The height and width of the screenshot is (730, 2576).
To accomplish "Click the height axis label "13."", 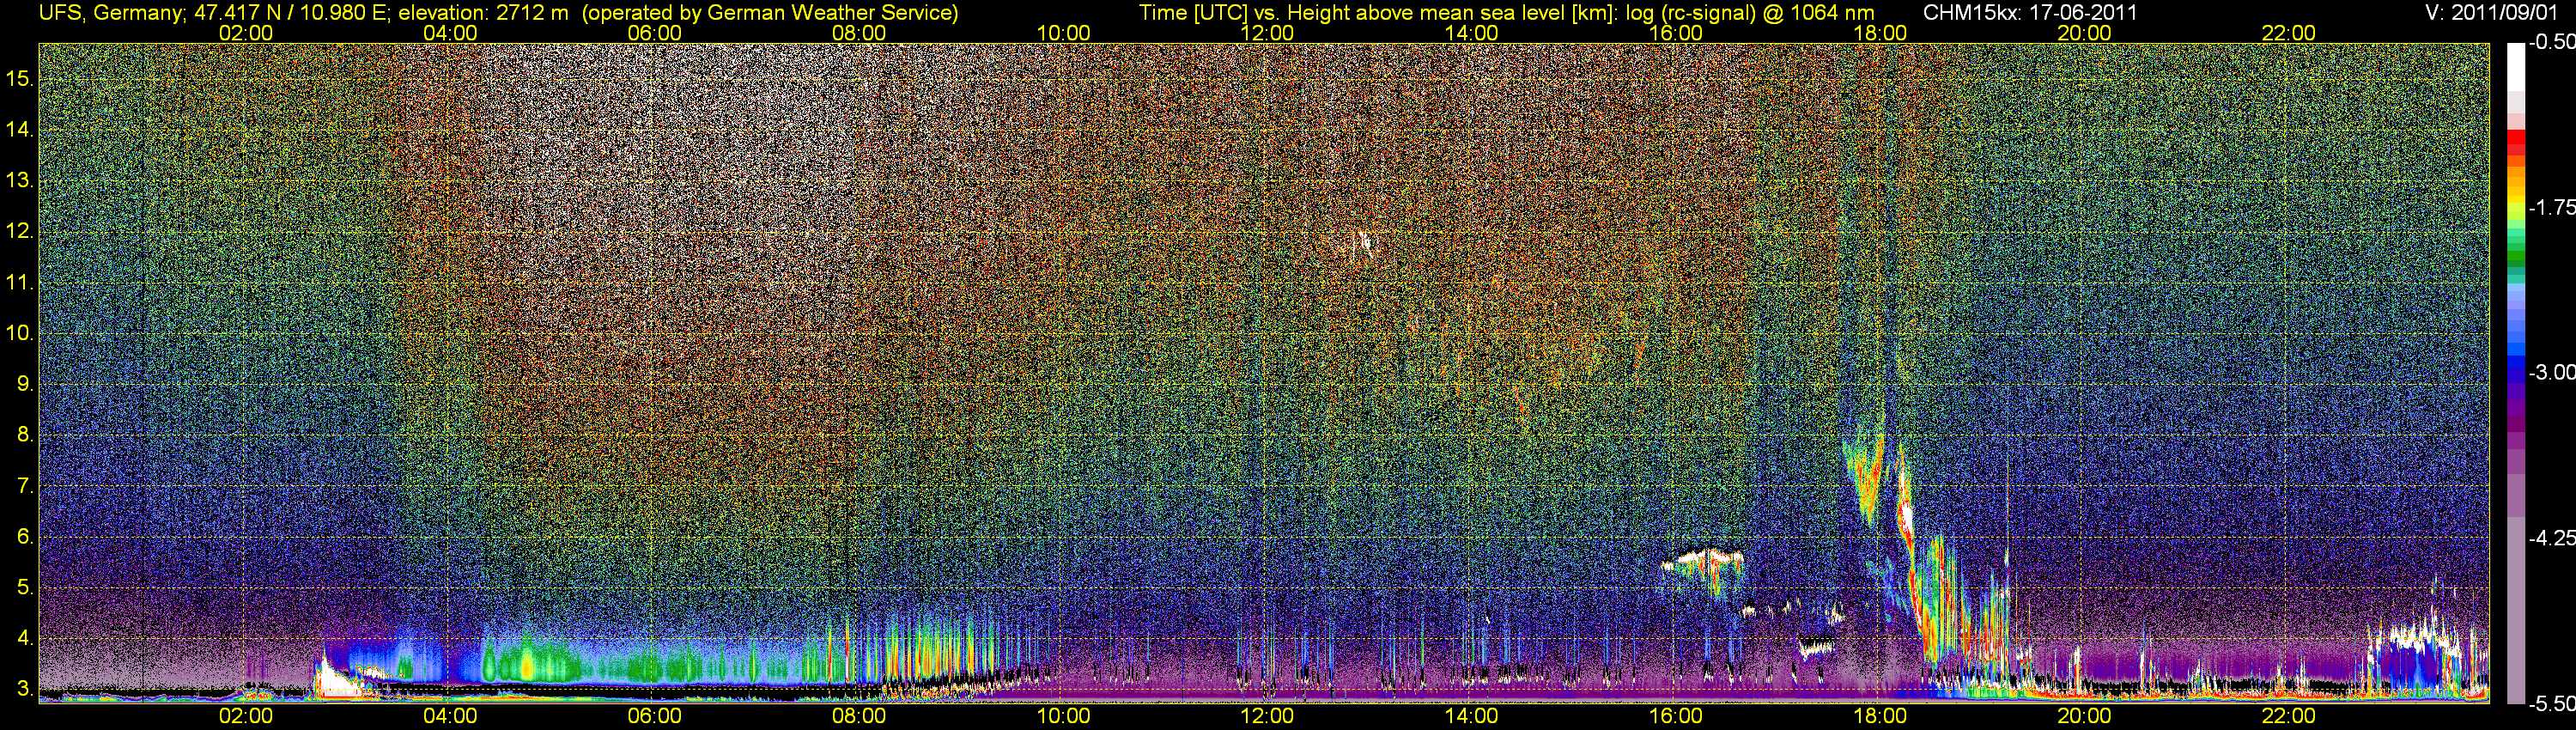I will (x=20, y=181).
